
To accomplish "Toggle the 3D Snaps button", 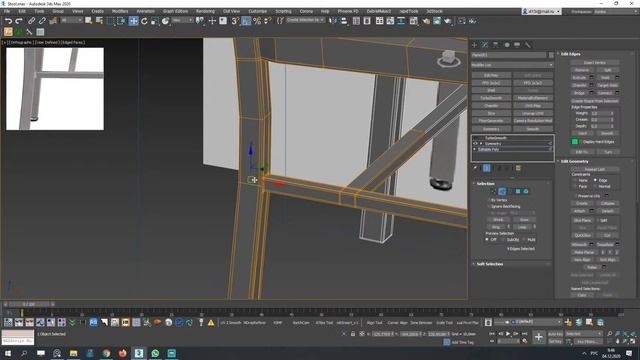I will click(235, 21).
